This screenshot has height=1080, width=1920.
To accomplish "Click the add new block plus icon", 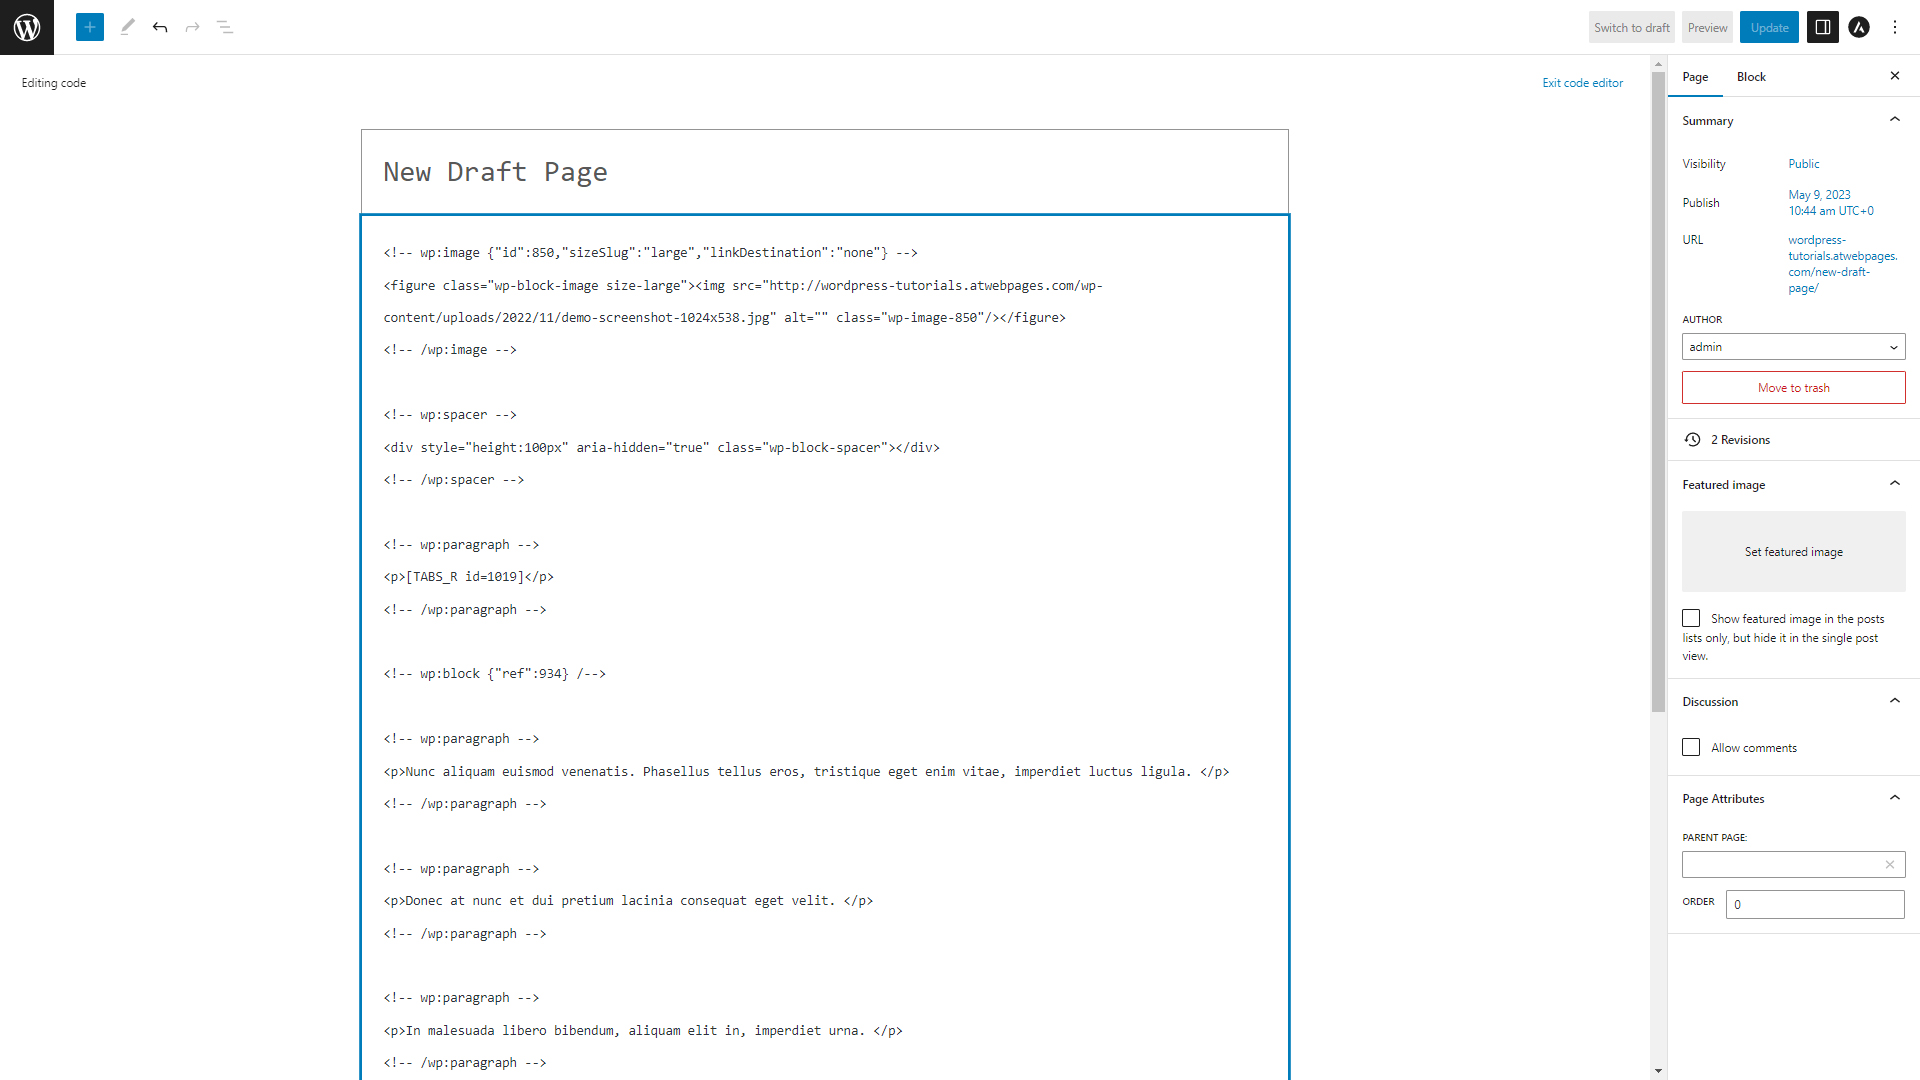I will (x=90, y=26).
